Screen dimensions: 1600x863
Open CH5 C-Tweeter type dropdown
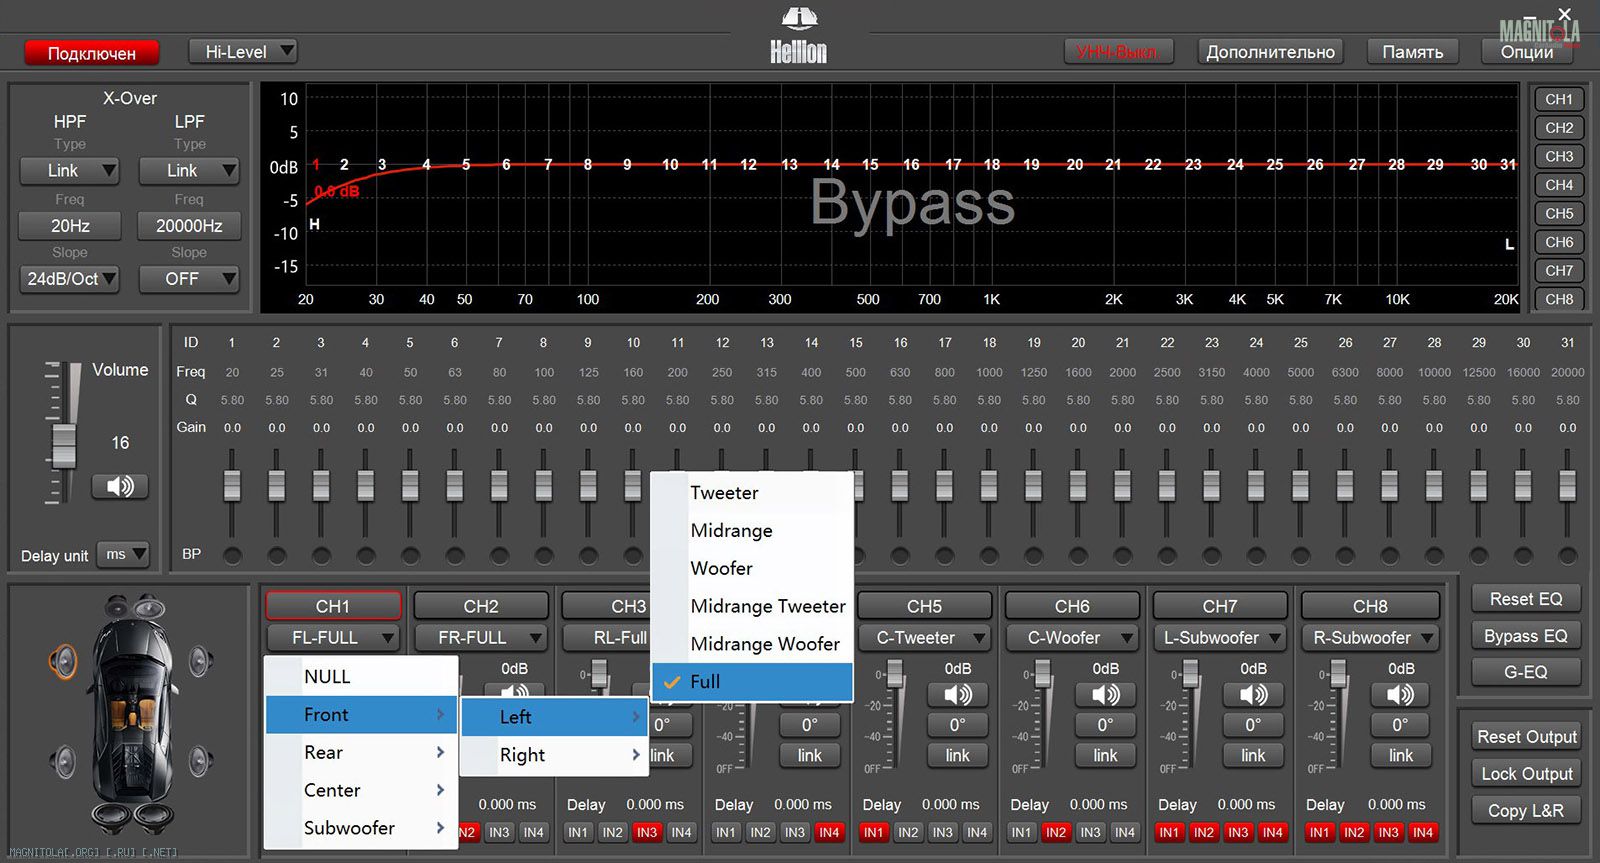point(925,637)
